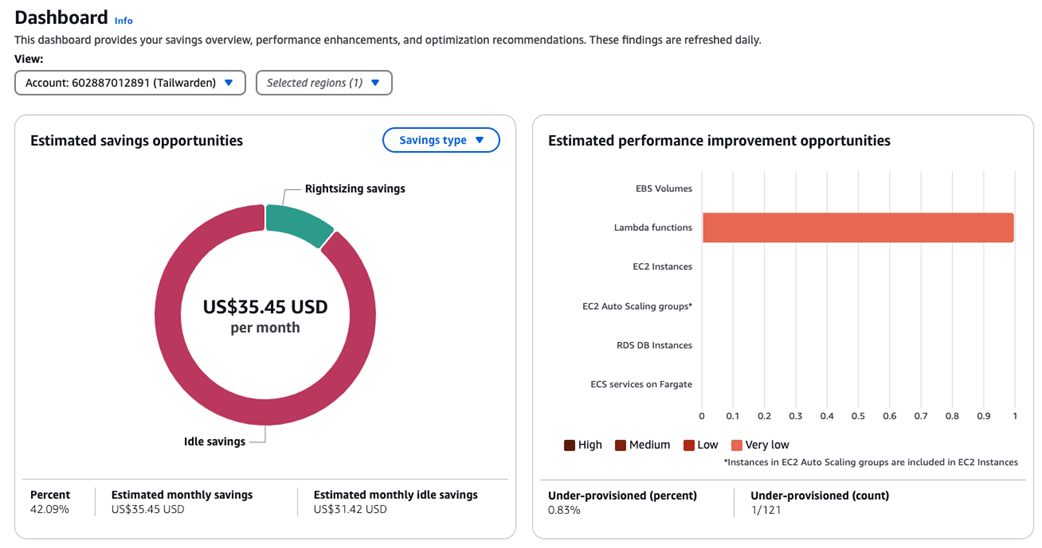Viewport: 1042px width, 548px height.
Task: Click the Info link beside Dashboard
Action: click(123, 20)
